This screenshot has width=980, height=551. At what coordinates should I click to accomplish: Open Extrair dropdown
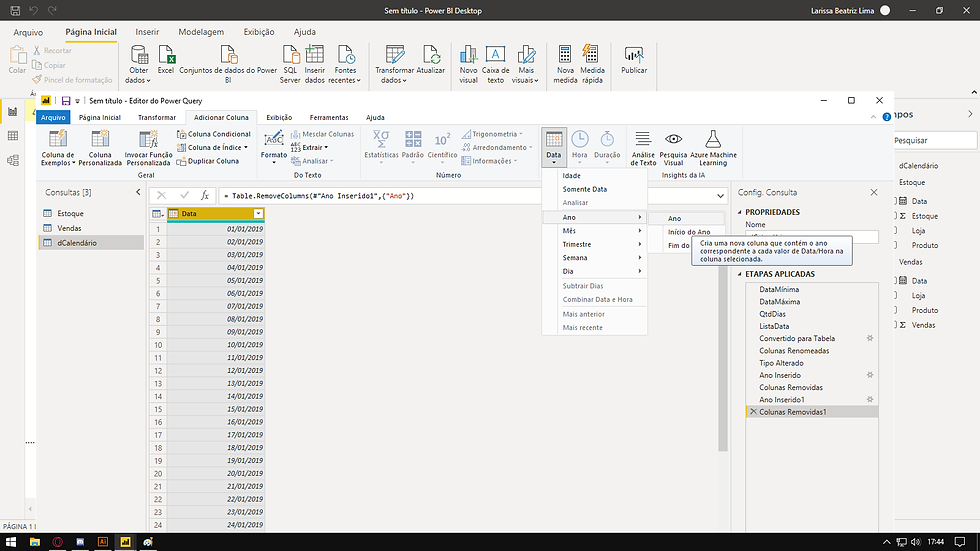point(309,147)
